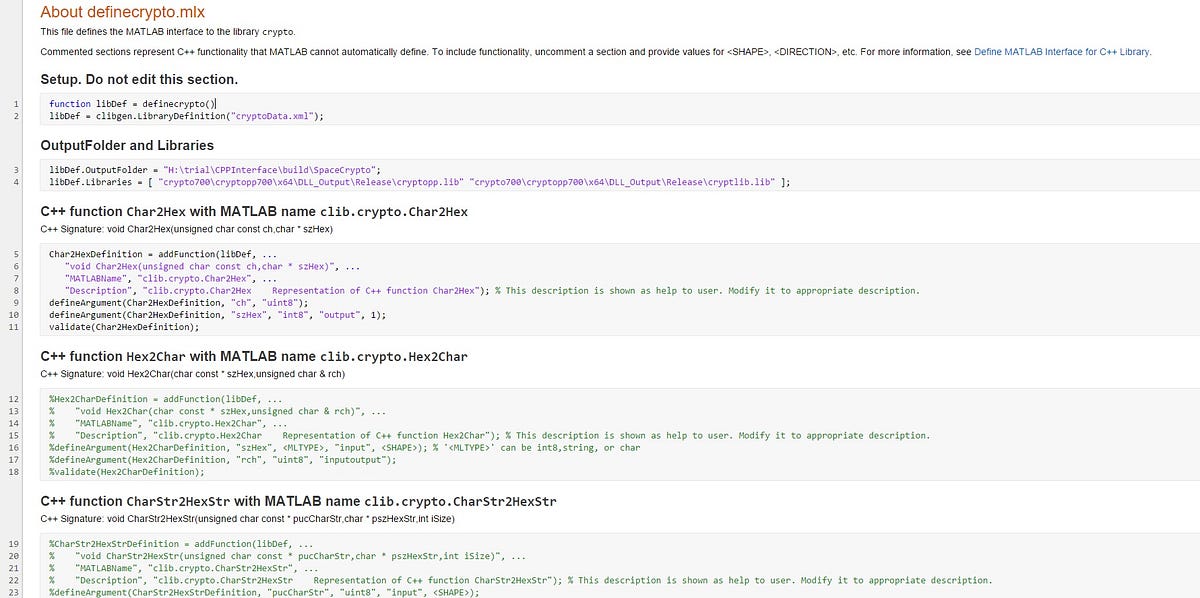The height and width of the screenshot is (598, 1200).
Task: Click the 'About definecrypto.mlx' title
Action: click(122, 12)
